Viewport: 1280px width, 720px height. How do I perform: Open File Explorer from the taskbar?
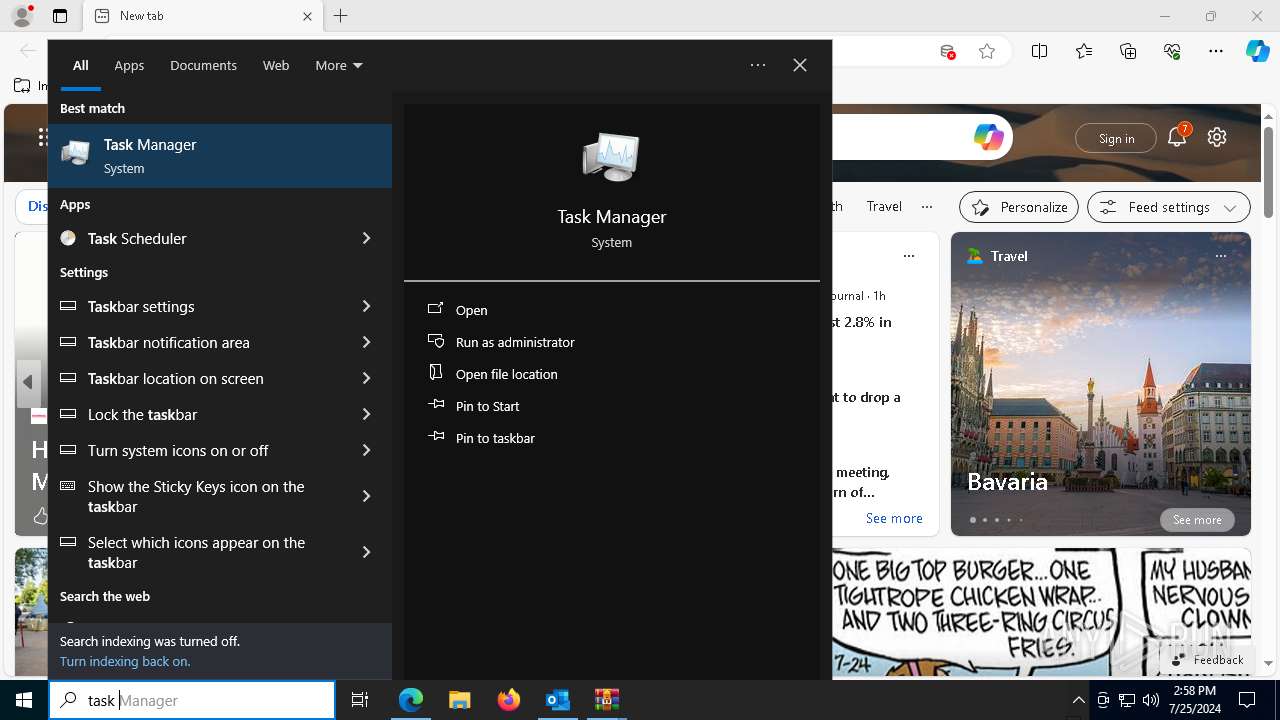point(459,700)
